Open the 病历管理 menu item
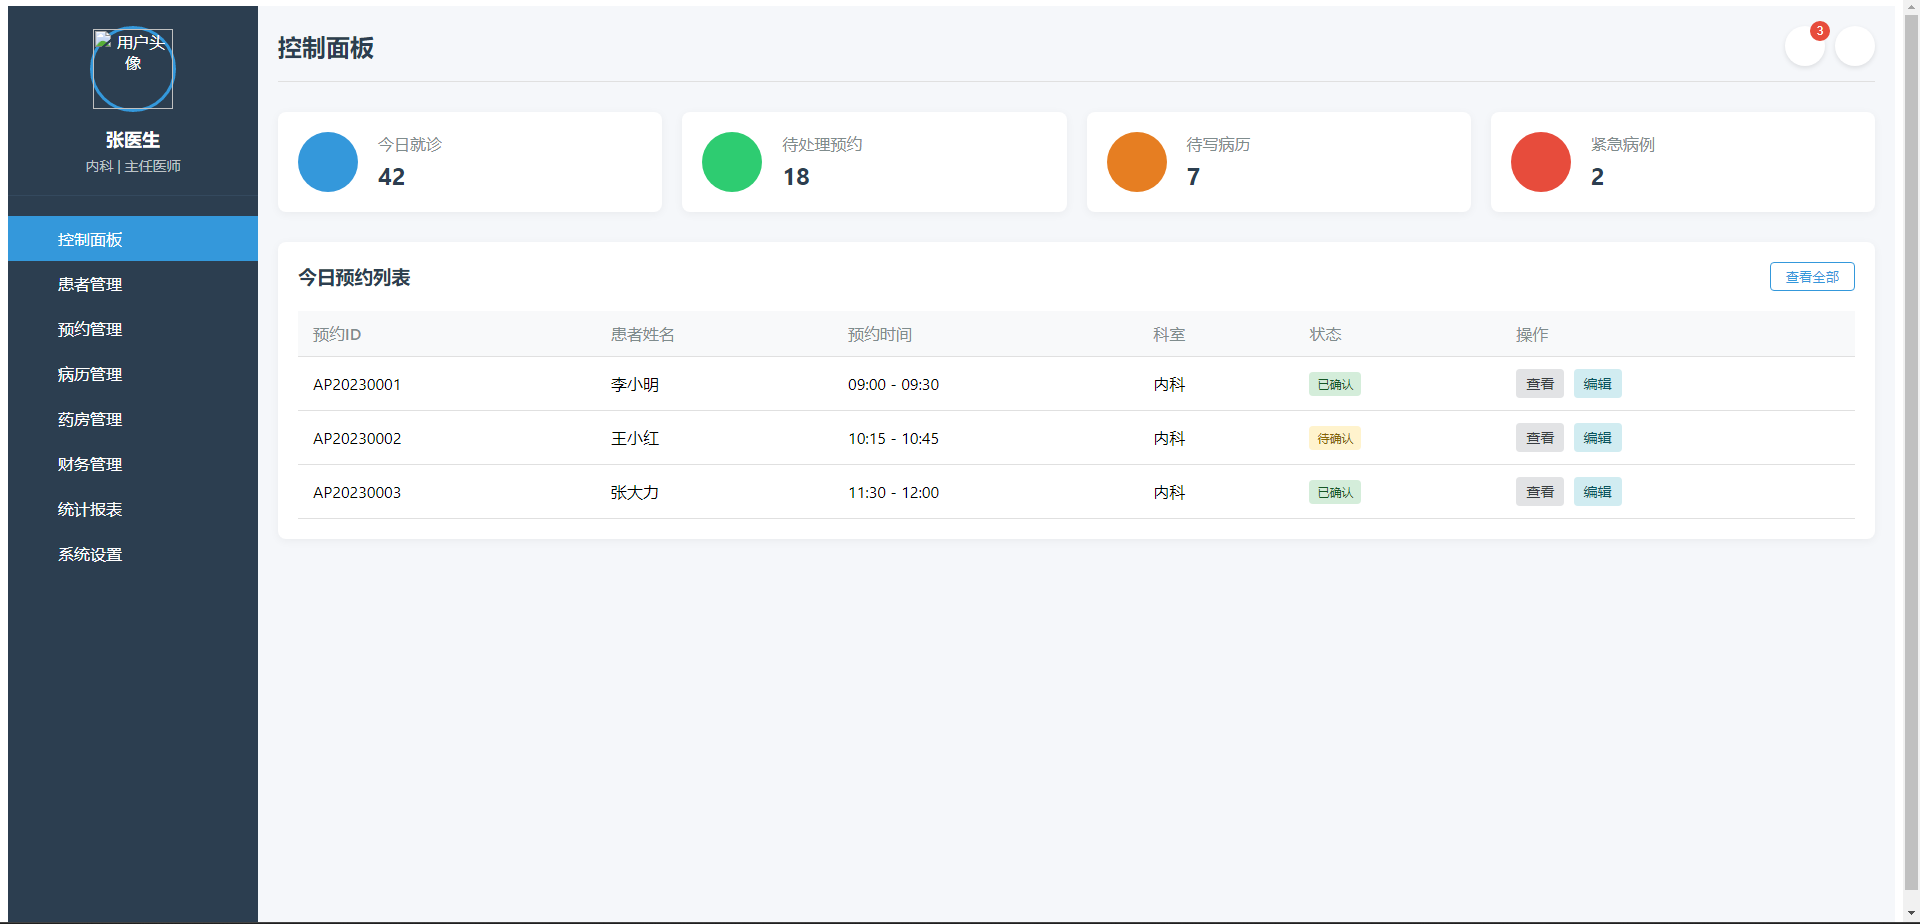1920x924 pixels. click(90, 374)
